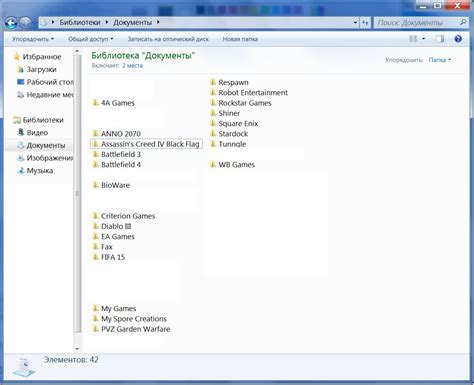
Task: Select the Rockstar Games folder icon
Action: [213, 103]
